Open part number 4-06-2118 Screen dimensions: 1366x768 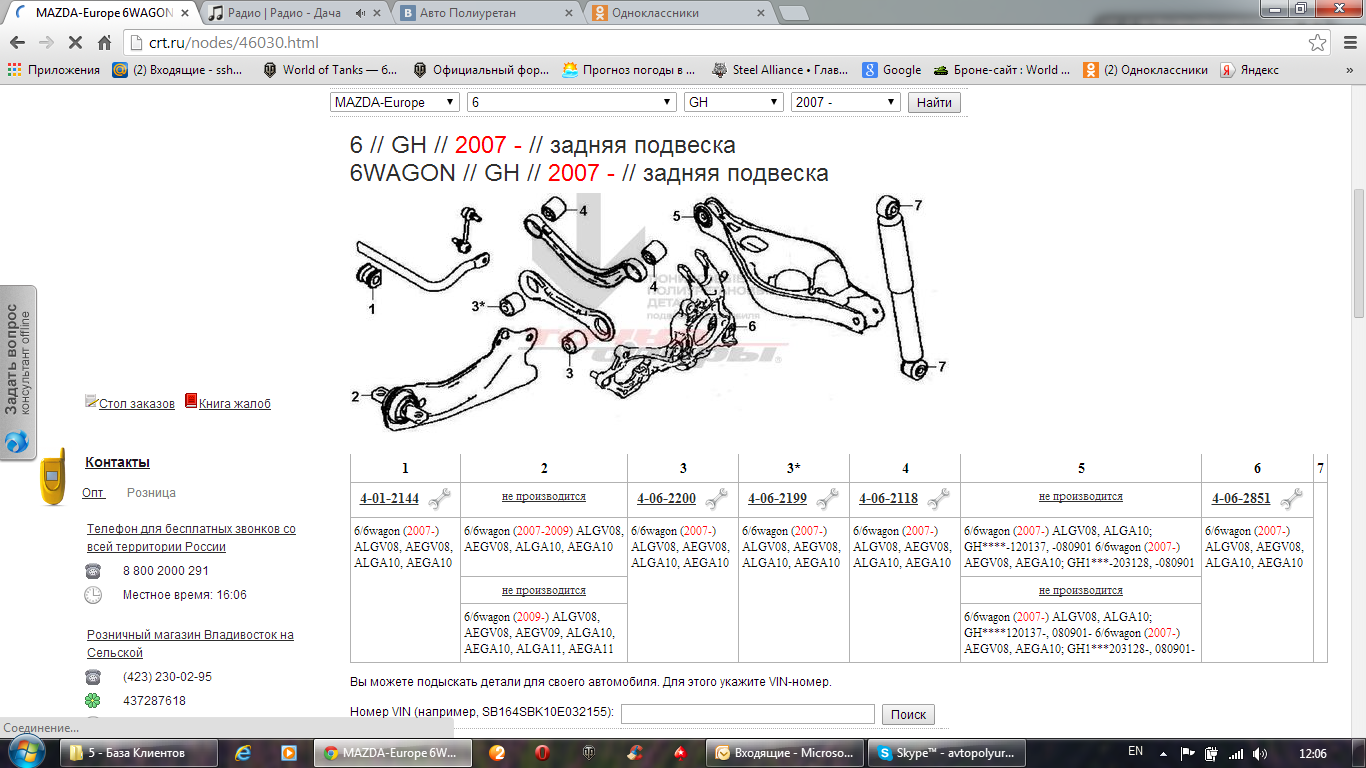[888, 498]
